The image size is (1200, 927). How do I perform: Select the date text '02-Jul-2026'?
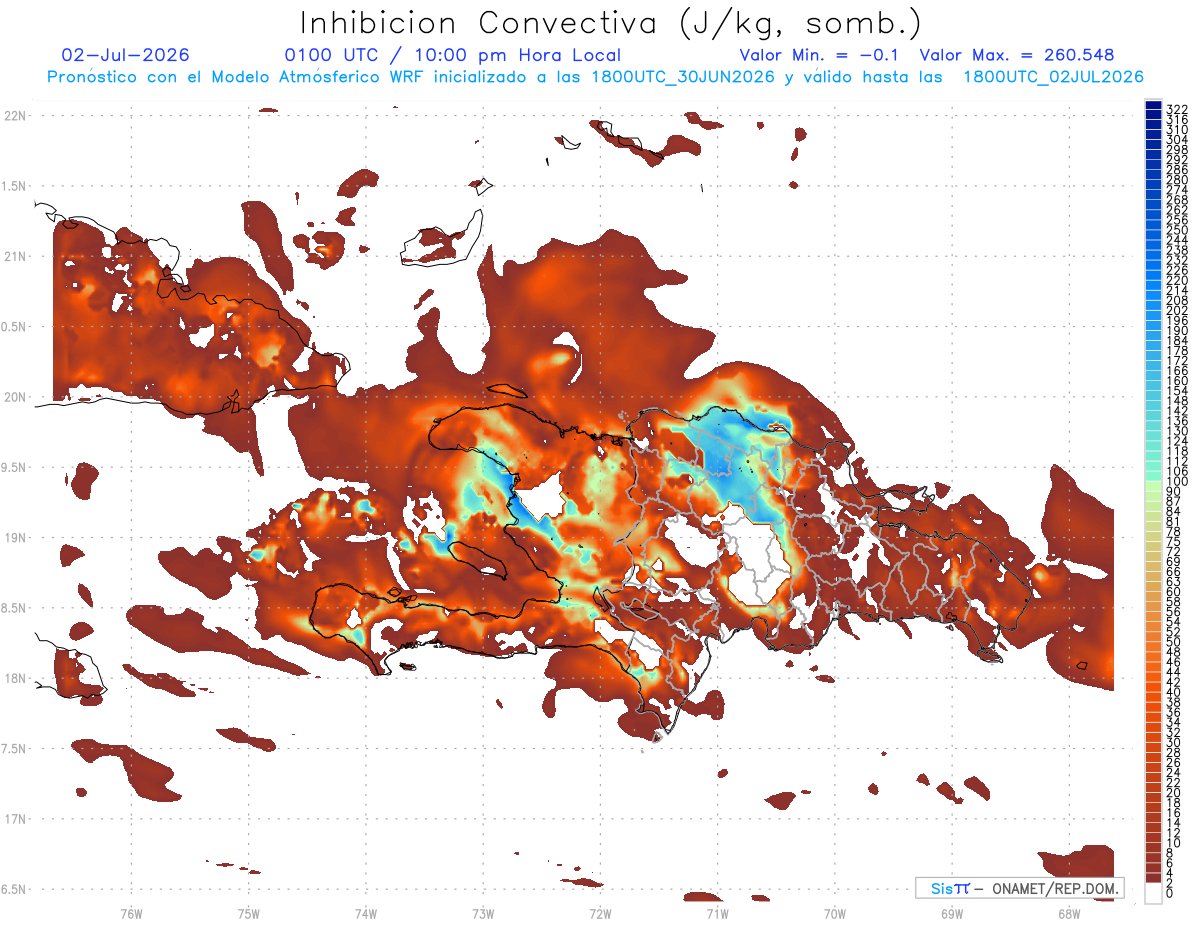point(125,56)
